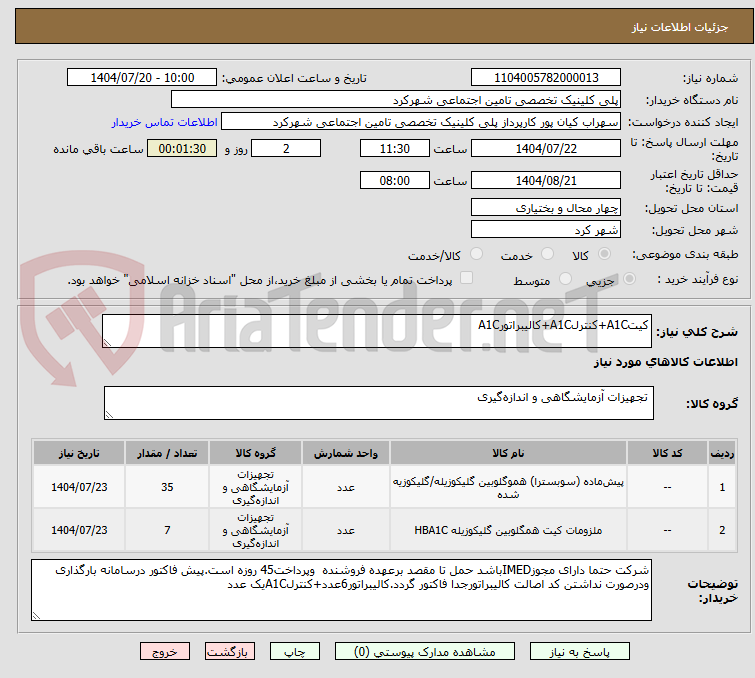Screen dimensions: 755x678
Task: Click the ایجاد کننده درخواست field
Action: tap(421, 122)
